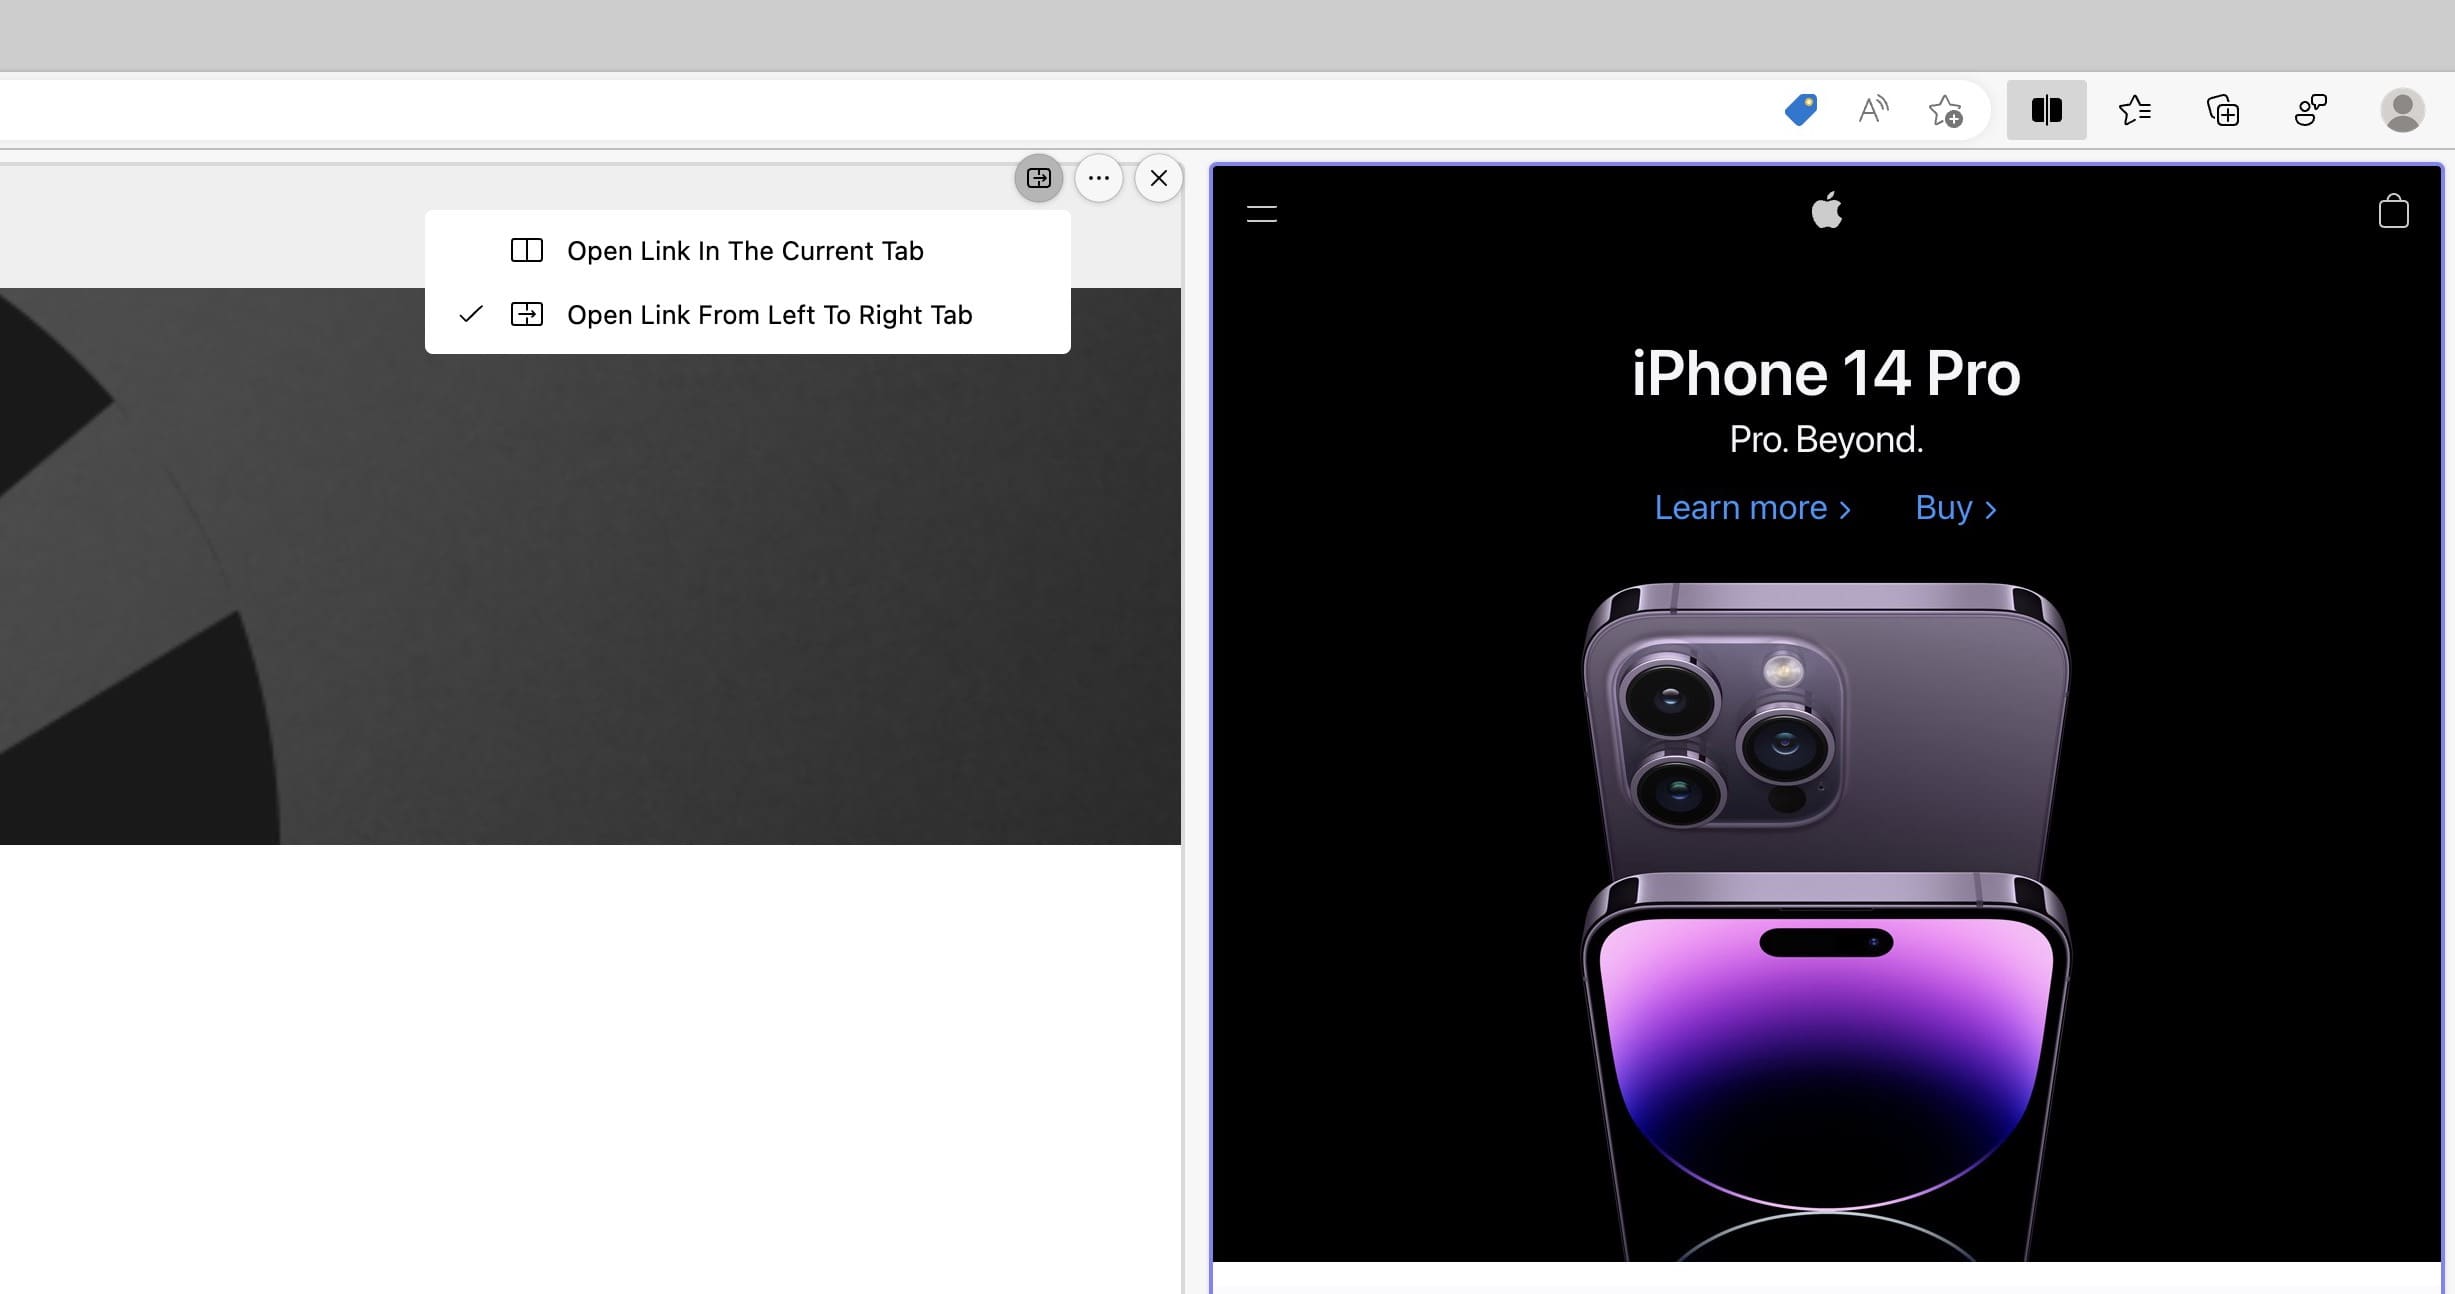
Task: Add this page to favorites star
Action: click(x=1946, y=110)
